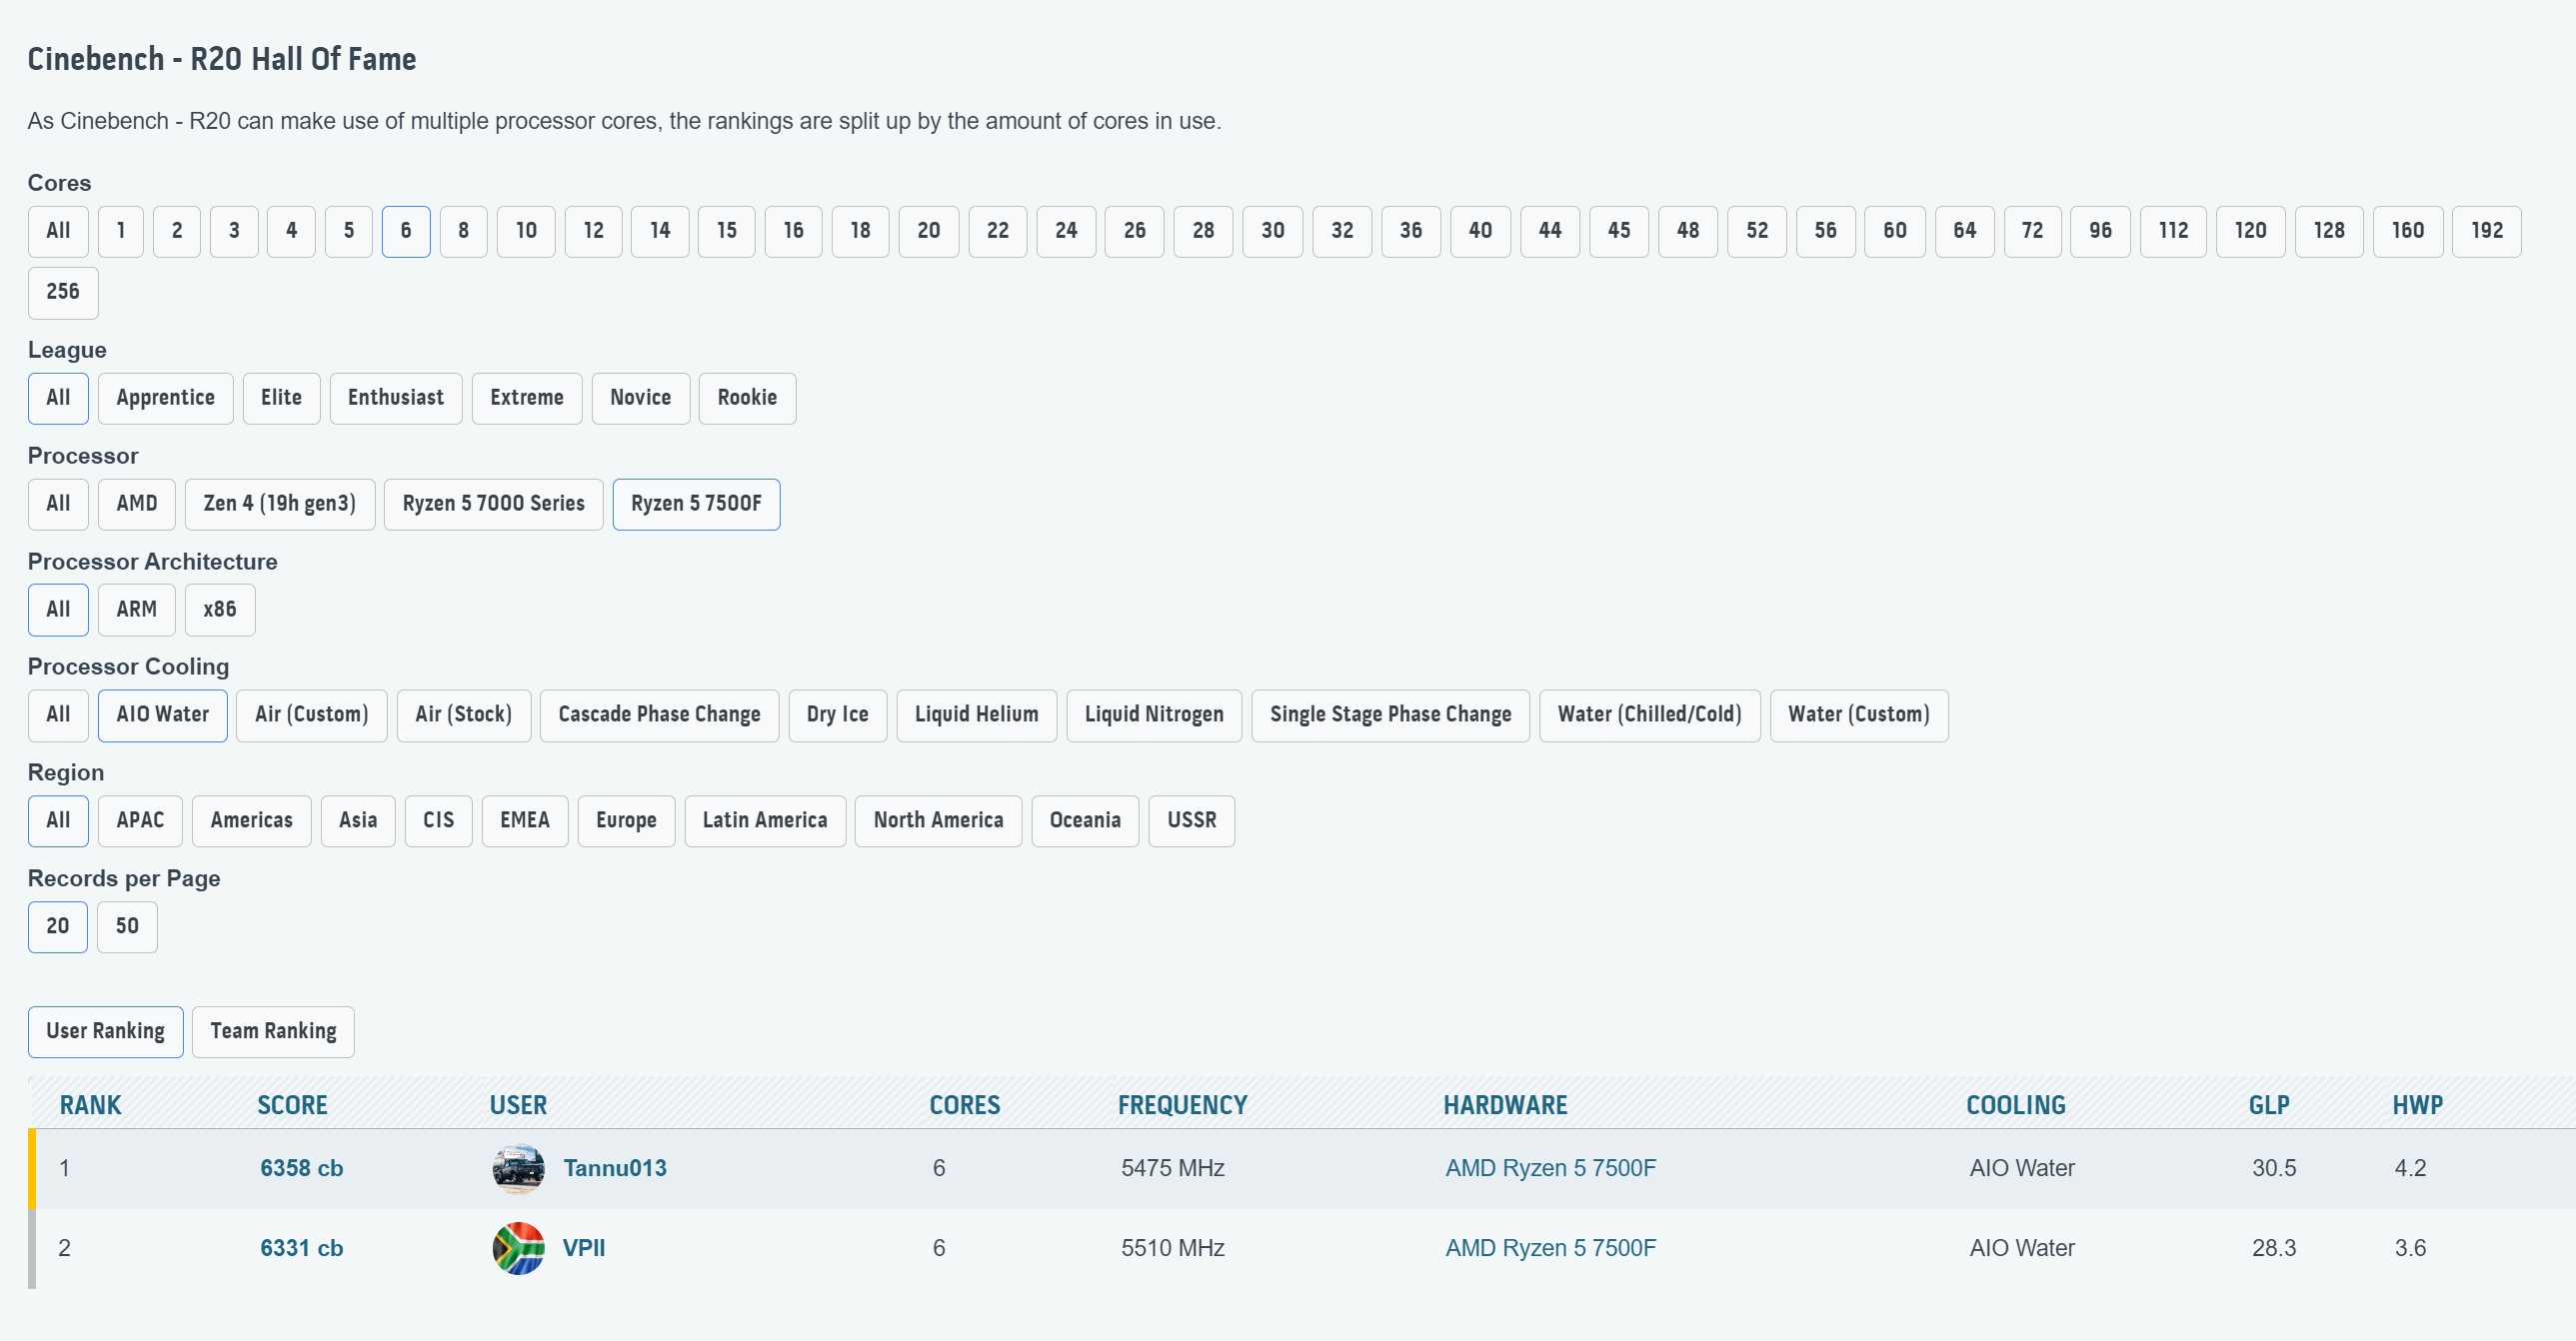
Task: Filter region by North America
Action: pyautogui.click(x=938, y=821)
